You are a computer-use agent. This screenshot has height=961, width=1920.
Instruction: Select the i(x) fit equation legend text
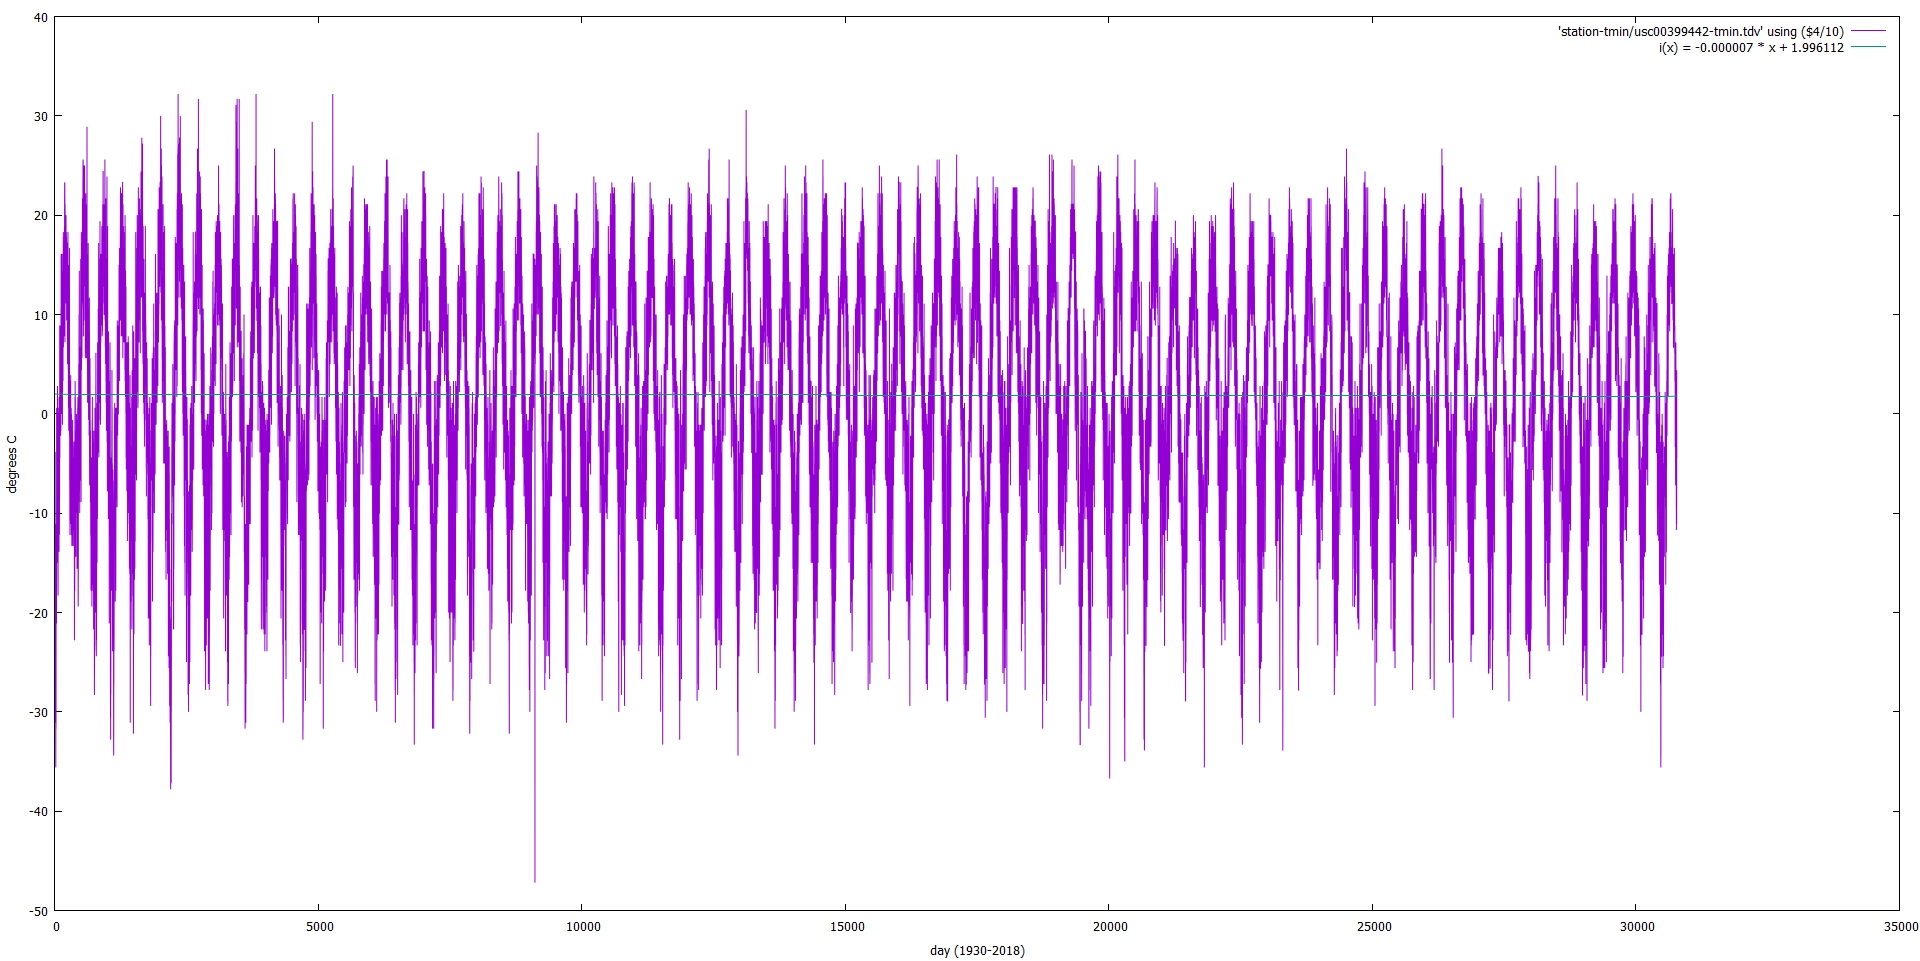[x=1751, y=48]
